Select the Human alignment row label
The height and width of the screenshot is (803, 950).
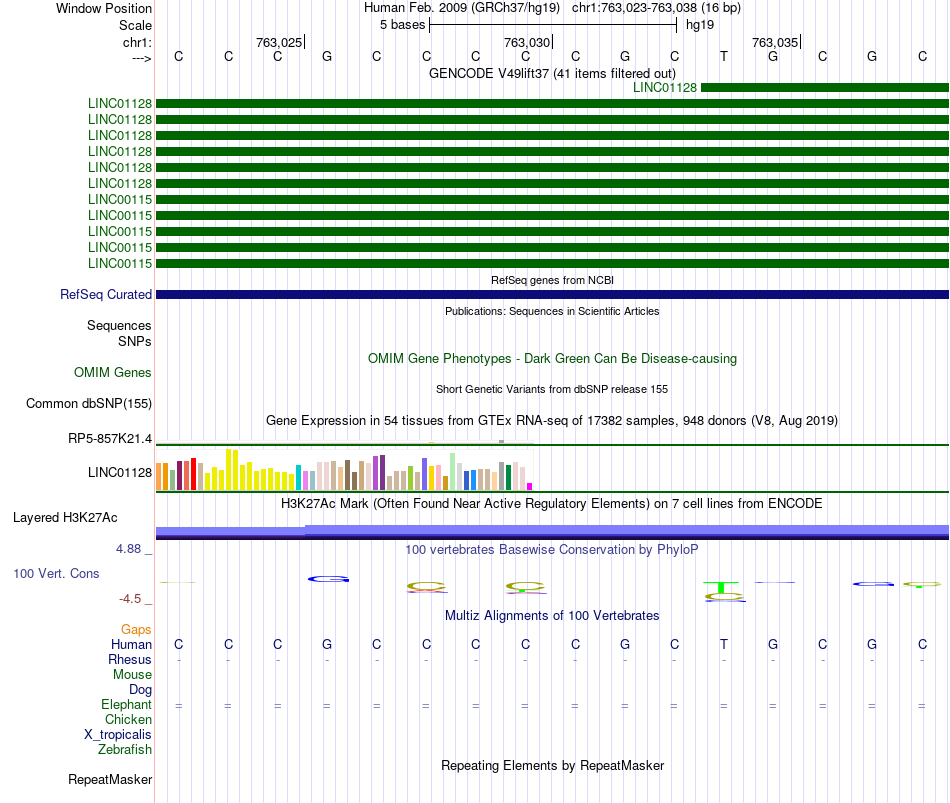coord(131,644)
